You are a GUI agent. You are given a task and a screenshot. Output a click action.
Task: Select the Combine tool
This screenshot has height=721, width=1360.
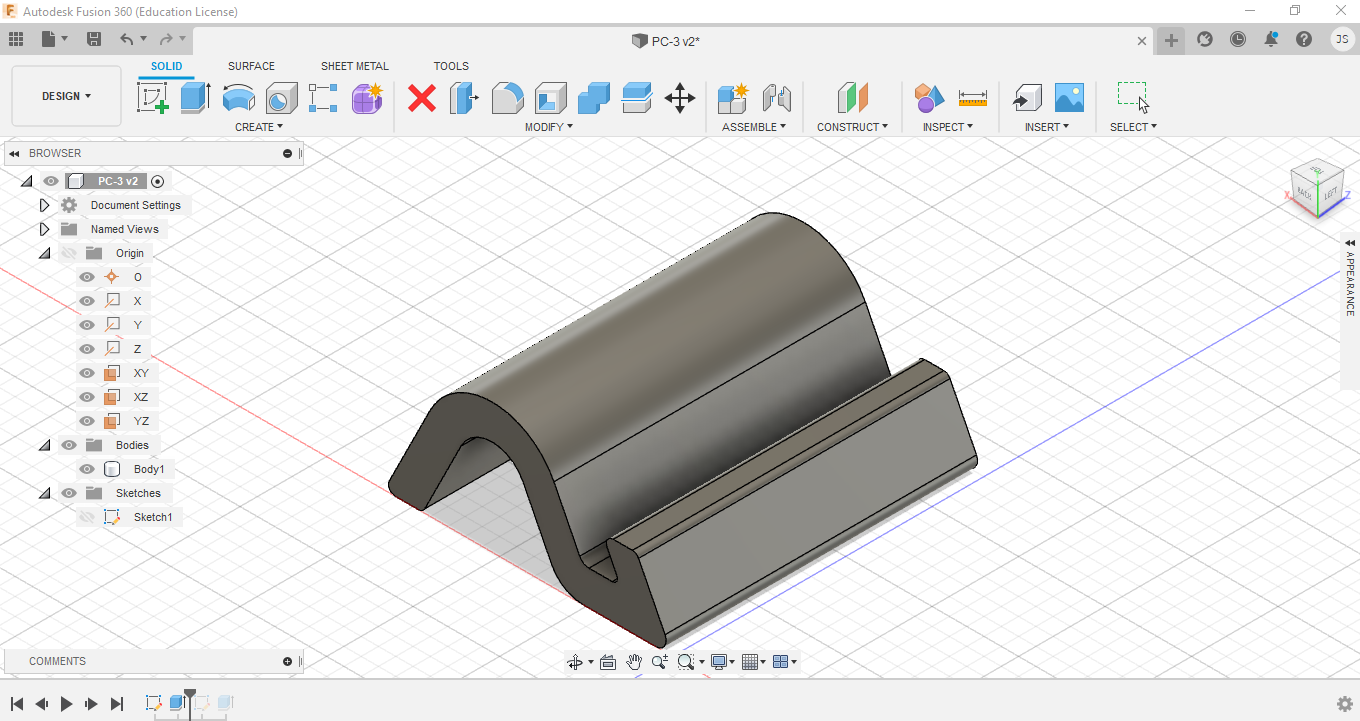pos(593,98)
